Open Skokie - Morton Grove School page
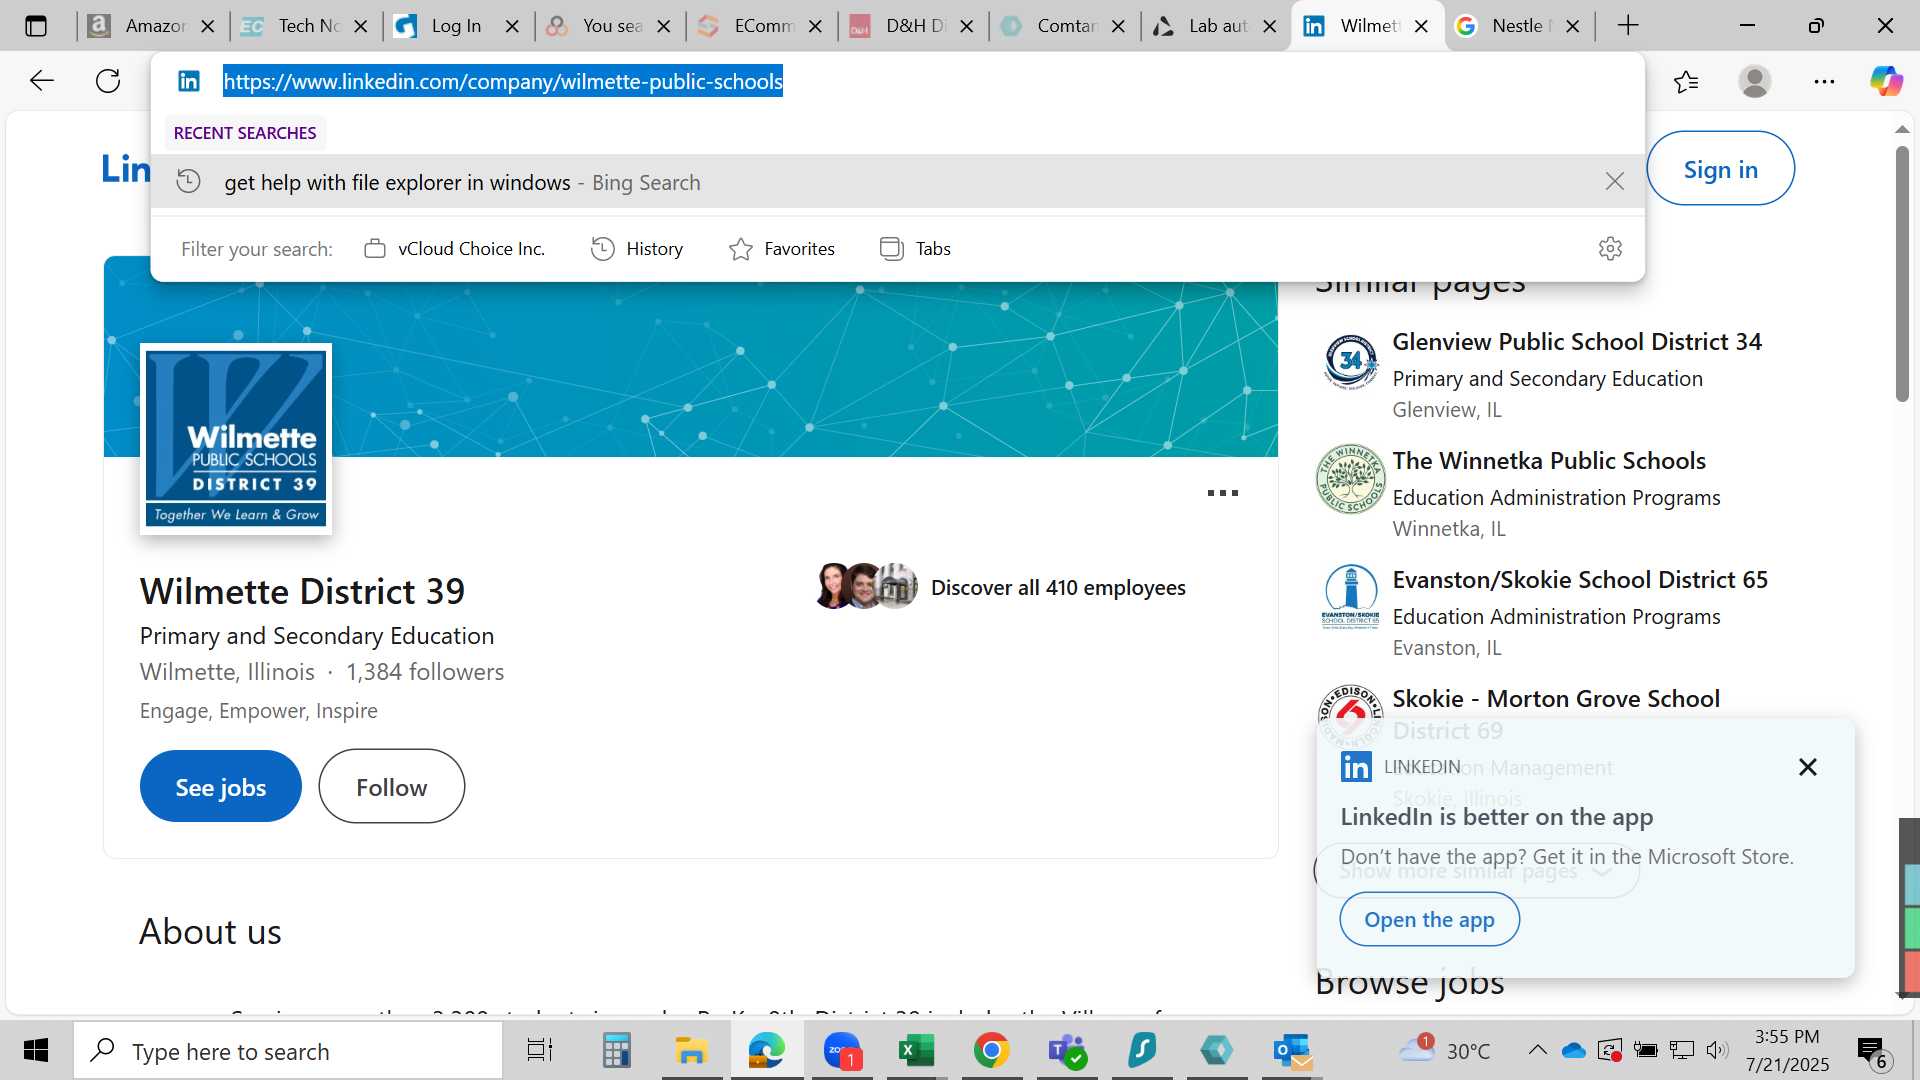Image resolution: width=1920 pixels, height=1080 pixels. coord(1556,699)
